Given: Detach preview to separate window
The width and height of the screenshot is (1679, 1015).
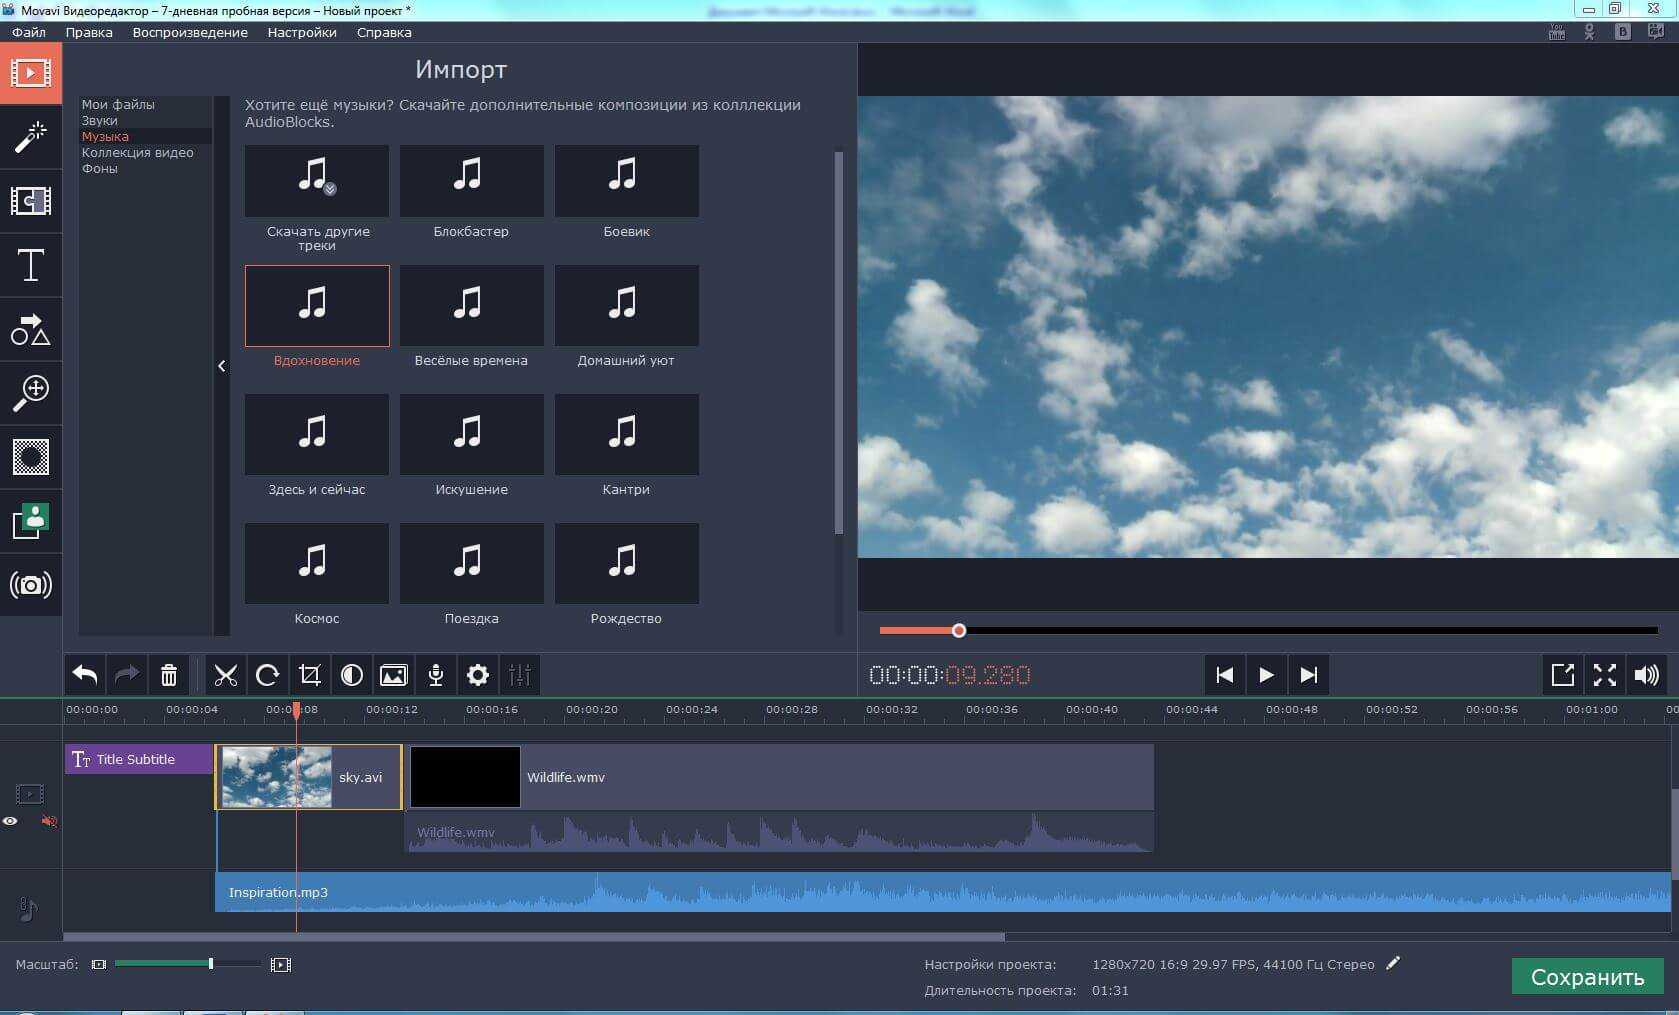Looking at the screenshot, I should click(1562, 675).
